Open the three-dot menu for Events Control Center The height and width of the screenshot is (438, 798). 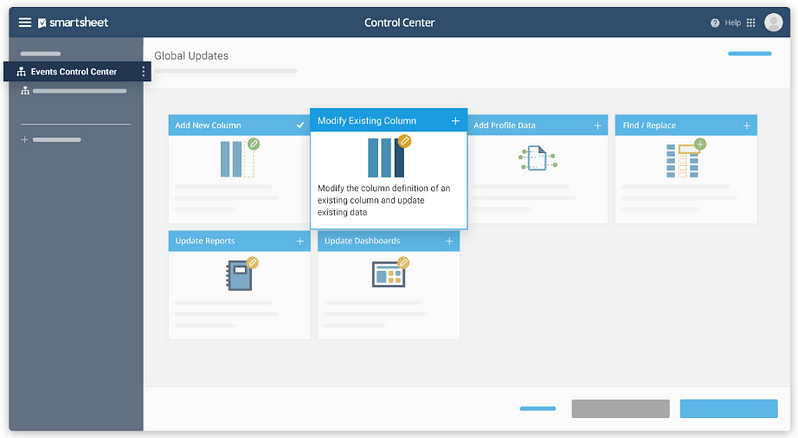tap(144, 72)
